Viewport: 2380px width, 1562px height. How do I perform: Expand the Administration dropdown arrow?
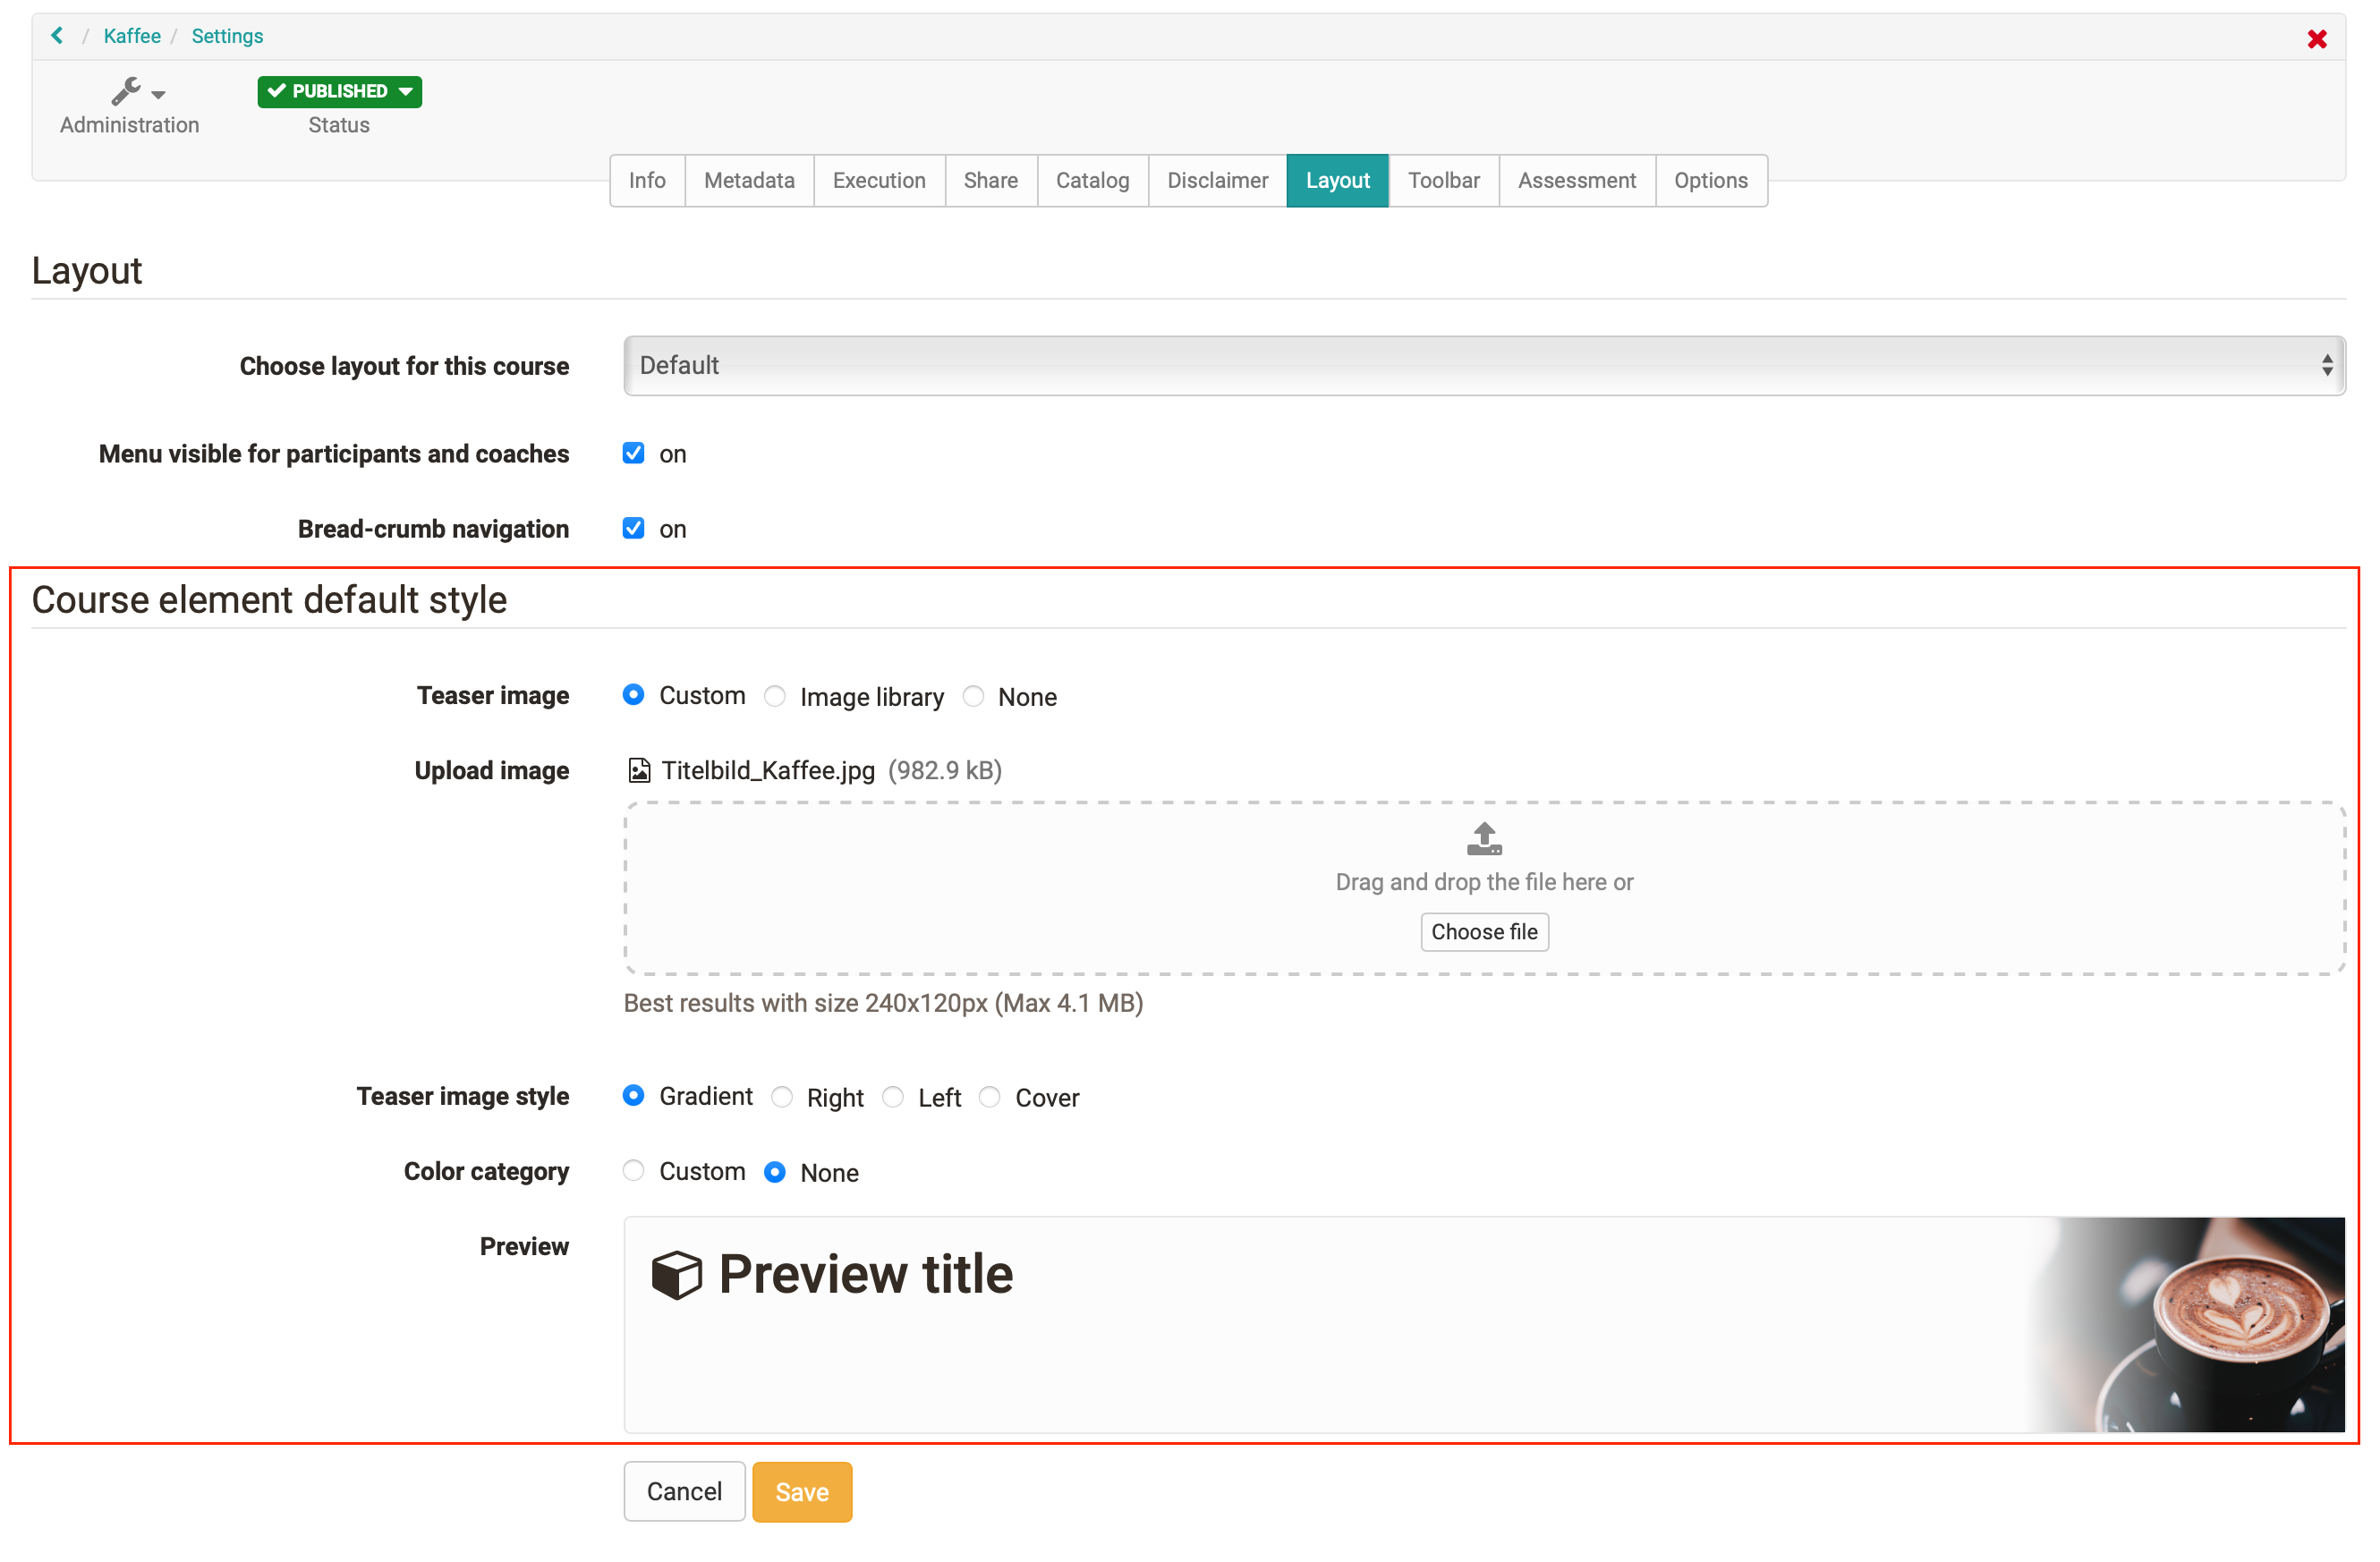pos(159,95)
